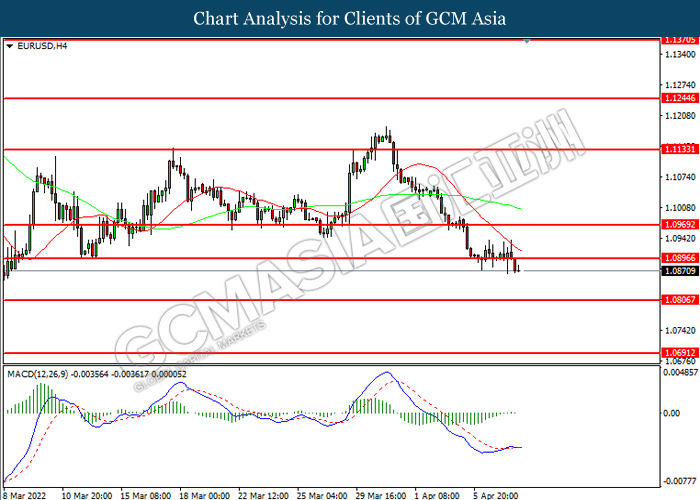Click the 1.12080 axis price value
Screen dimensions: 700x500
[x=680, y=116]
